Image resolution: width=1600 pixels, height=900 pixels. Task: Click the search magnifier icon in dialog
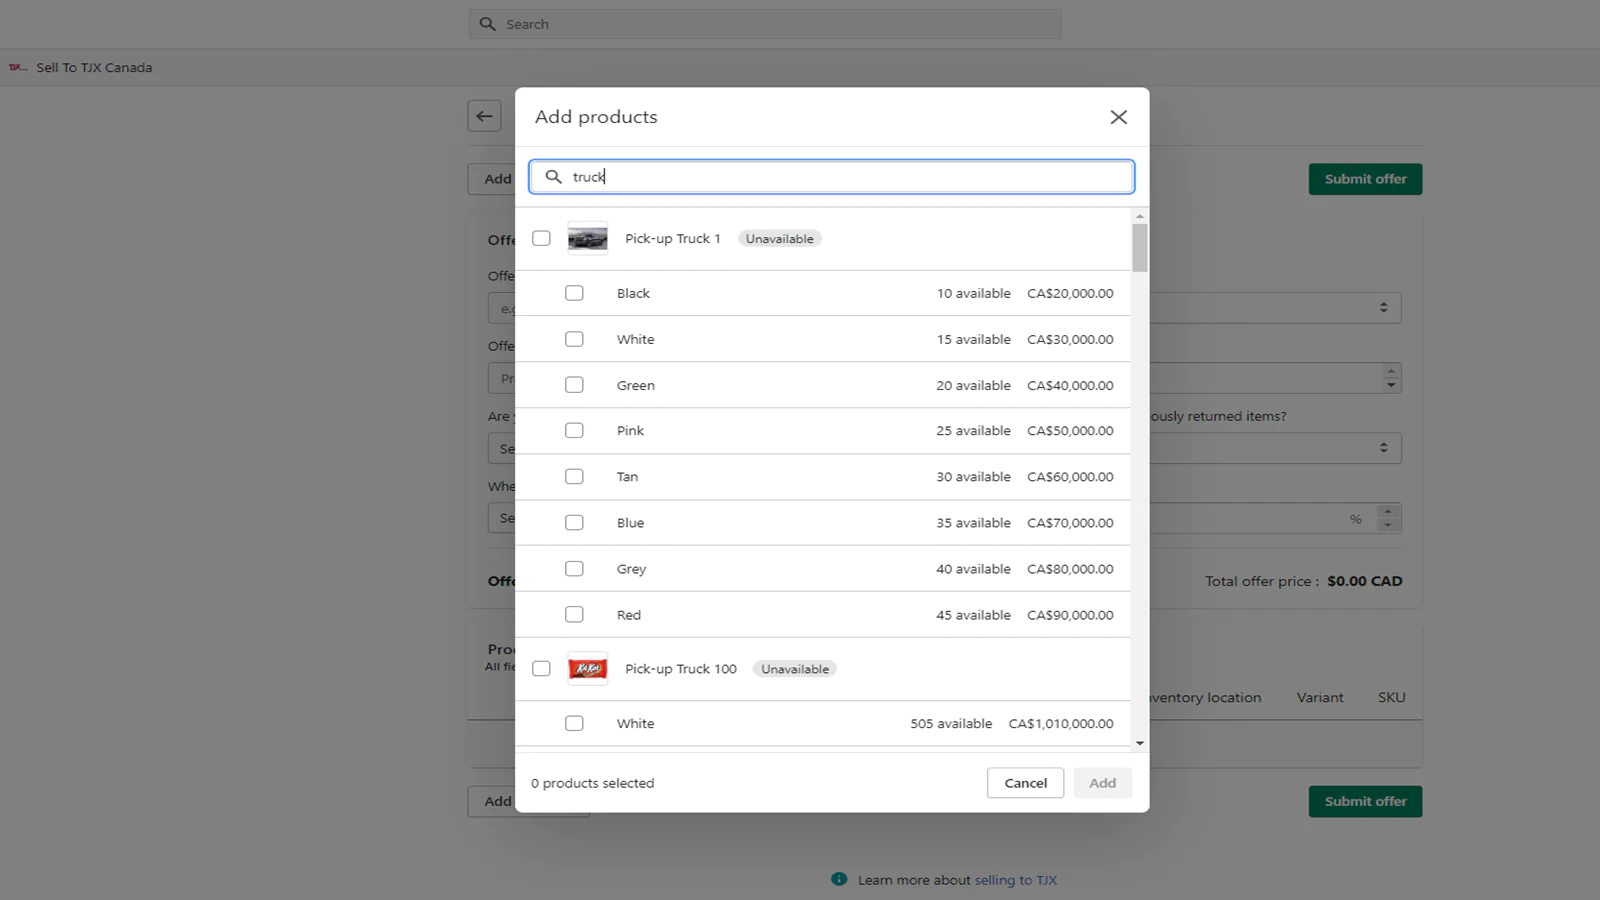tap(553, 177)
